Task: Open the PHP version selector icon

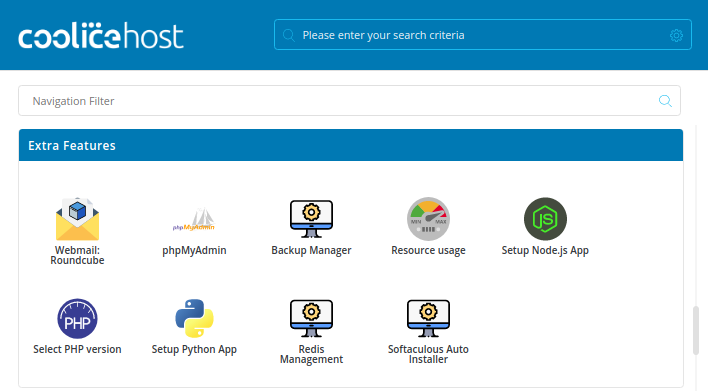Action: point(77,318)
